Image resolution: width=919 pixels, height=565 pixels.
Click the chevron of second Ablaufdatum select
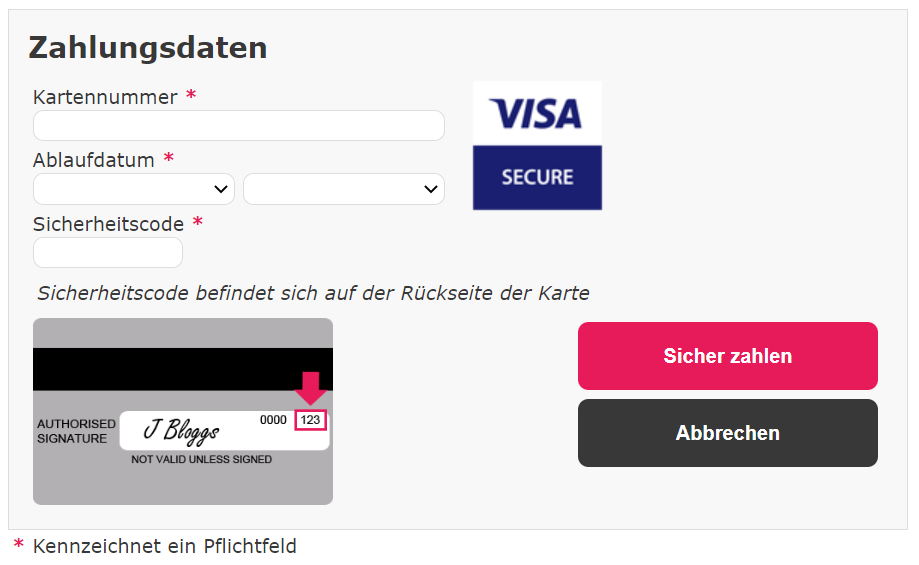pyautogui.click(x=431, y=189)
